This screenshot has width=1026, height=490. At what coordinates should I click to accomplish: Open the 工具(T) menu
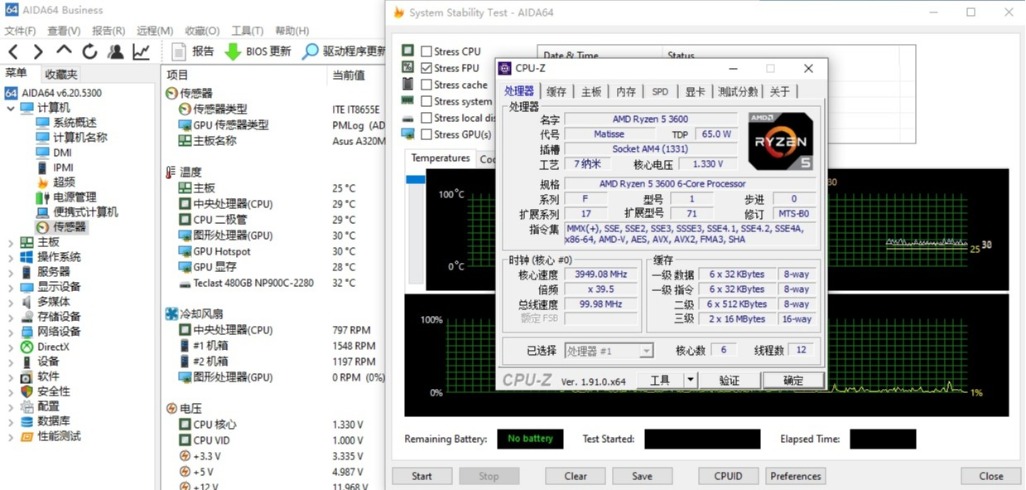[x=247, y=31]
